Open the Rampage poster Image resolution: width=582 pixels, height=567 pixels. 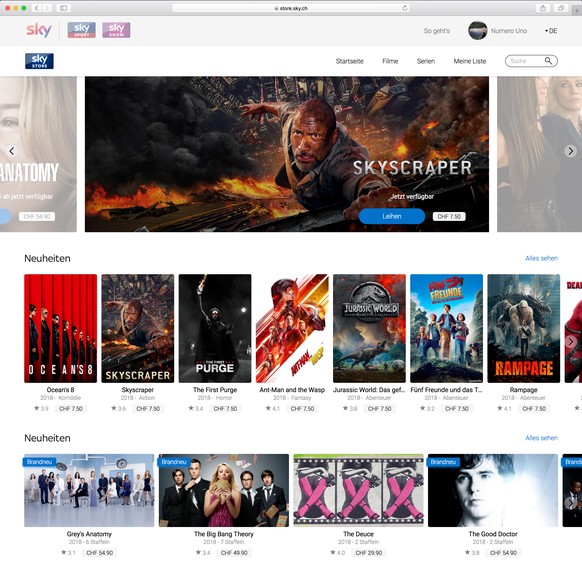pos(524,328)
